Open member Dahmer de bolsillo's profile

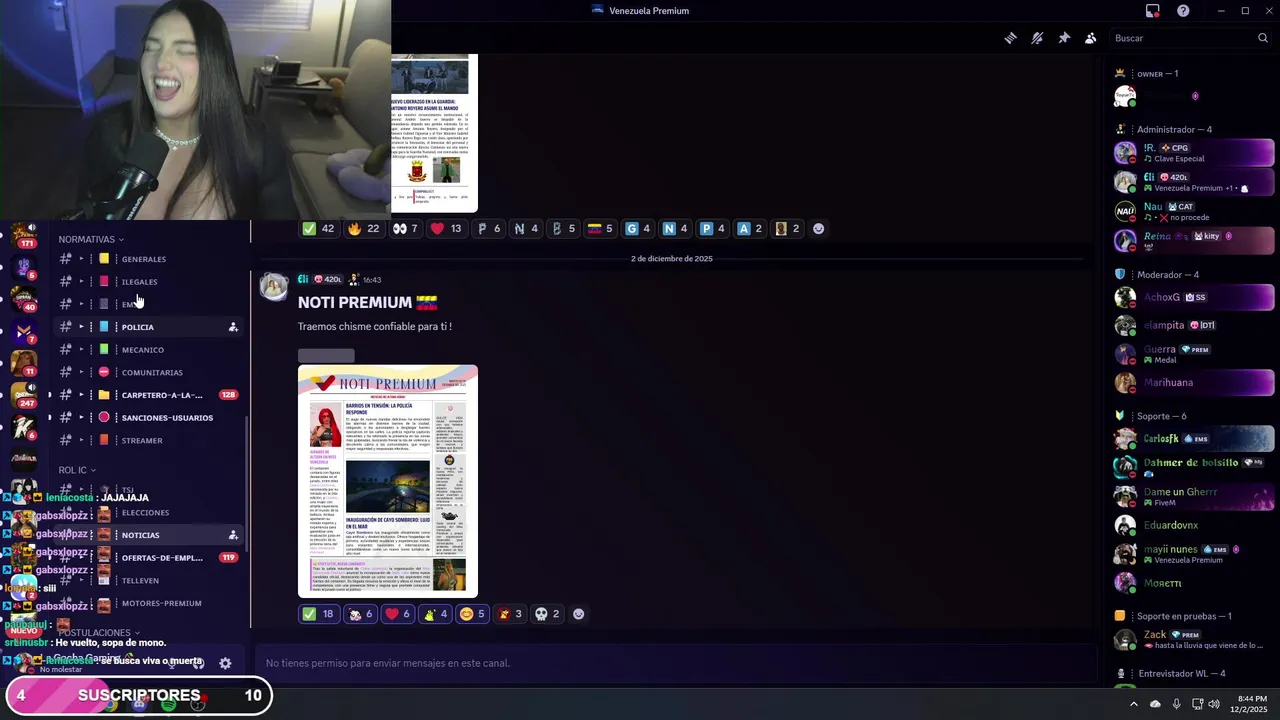pos(1194,467)
